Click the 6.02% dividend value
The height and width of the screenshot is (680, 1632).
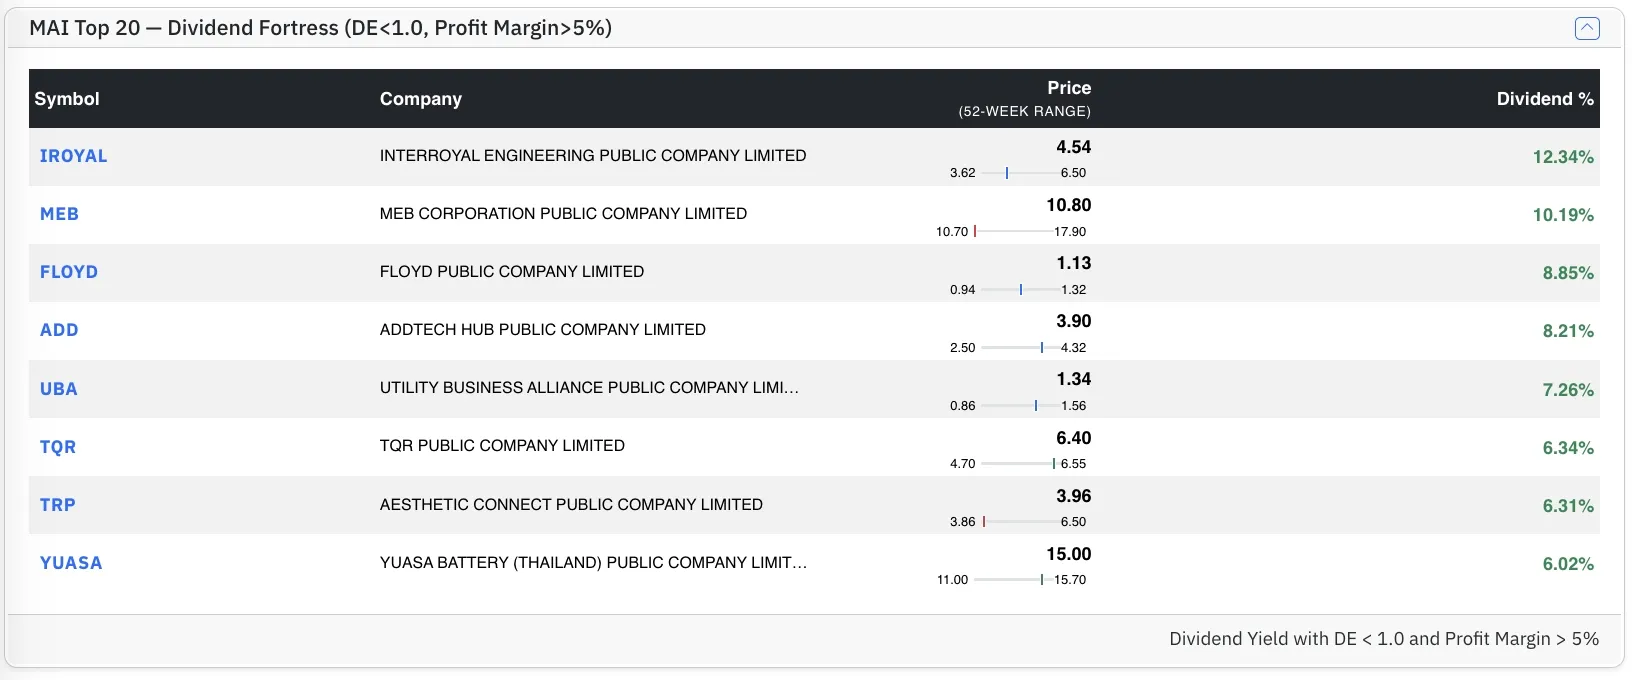pyautogui.click(x=1568, y=564)
